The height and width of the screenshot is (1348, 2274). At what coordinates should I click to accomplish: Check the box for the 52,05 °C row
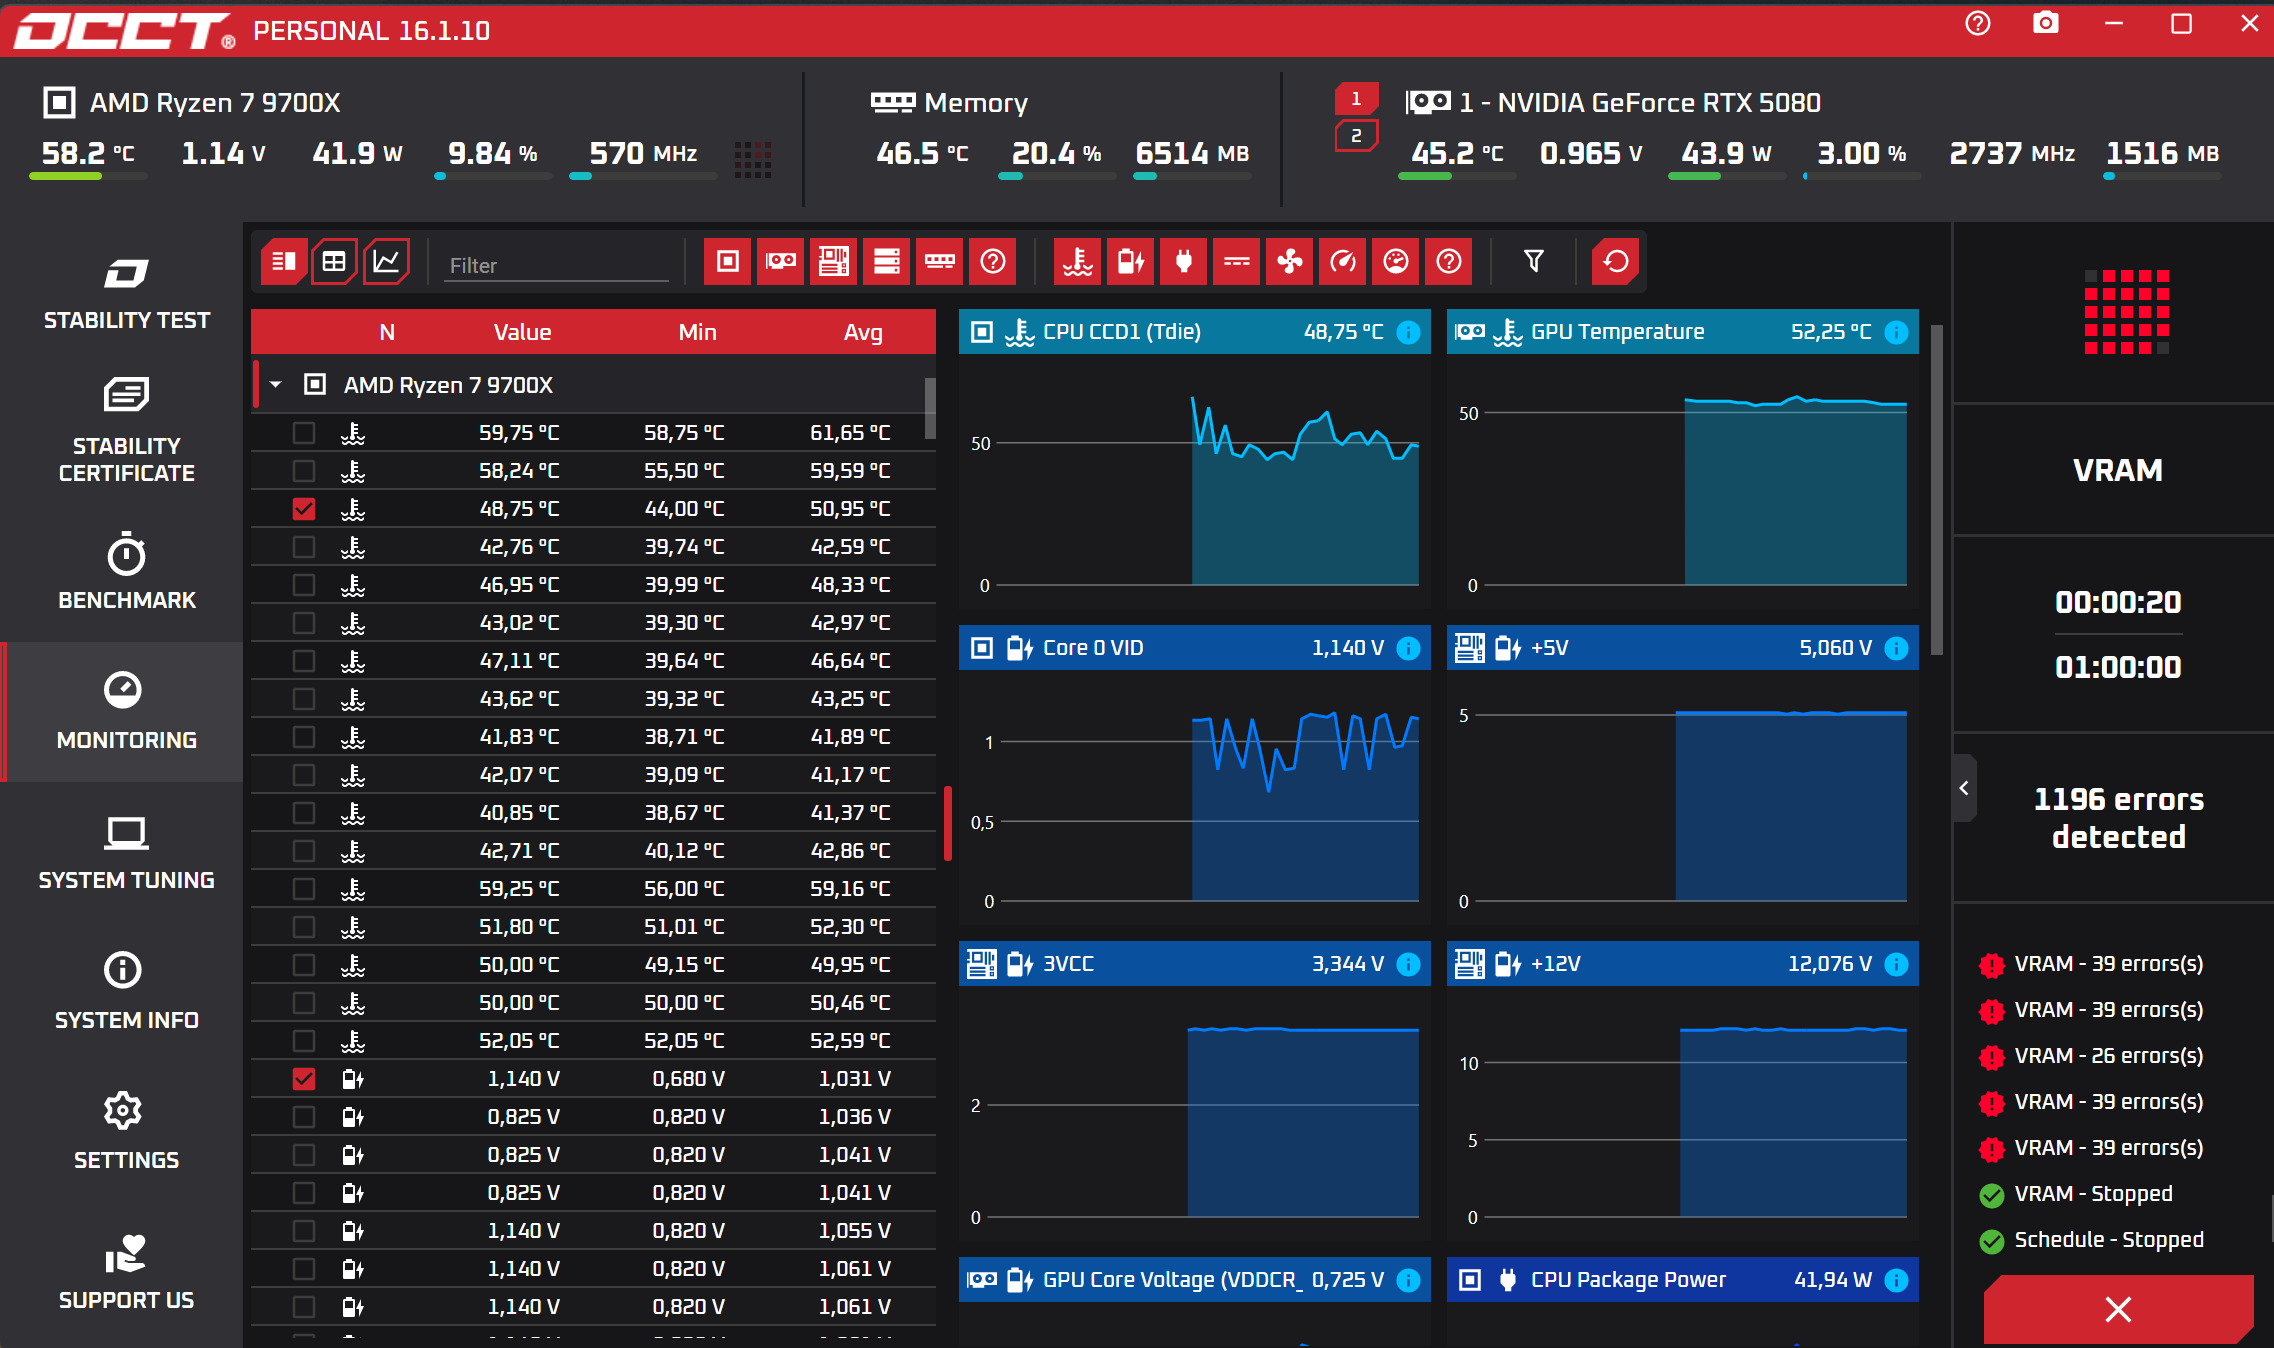[304, 1041]
